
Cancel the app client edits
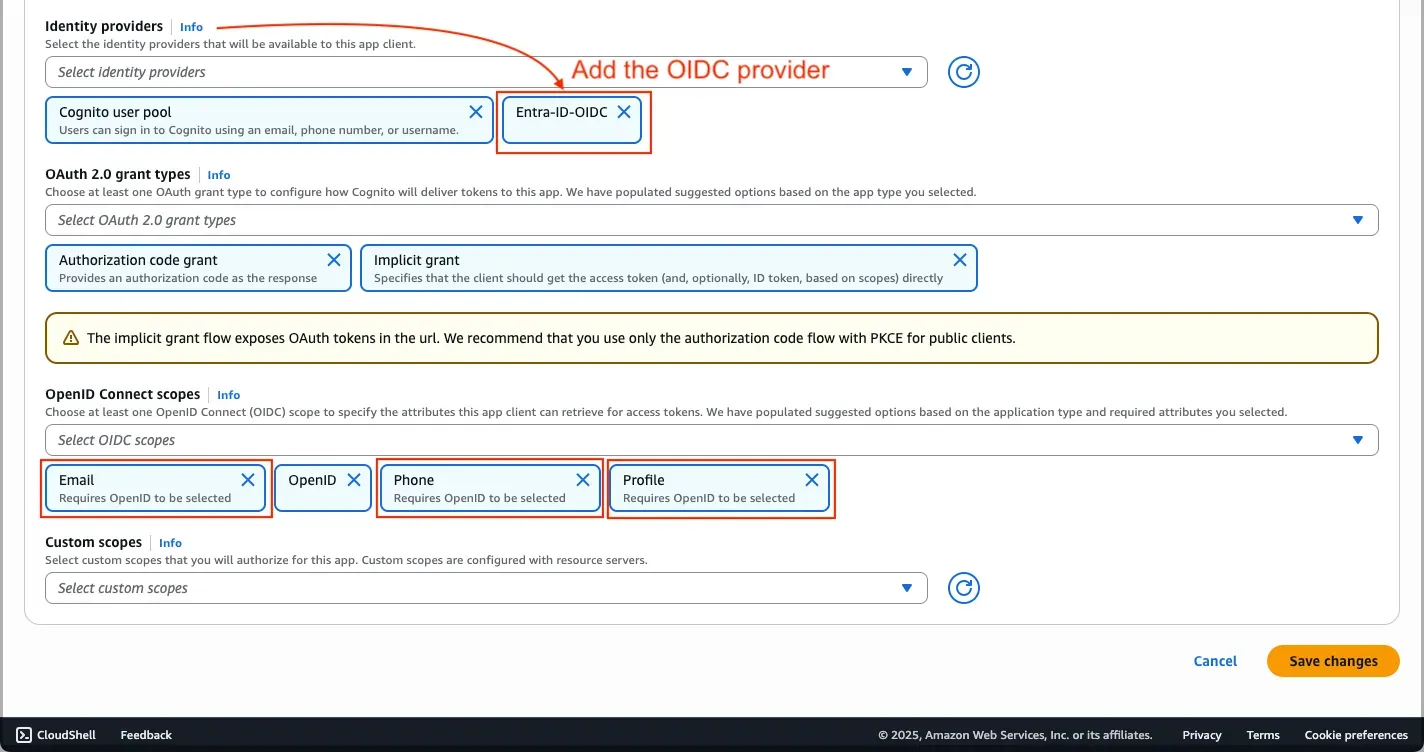coord(1215,661)
